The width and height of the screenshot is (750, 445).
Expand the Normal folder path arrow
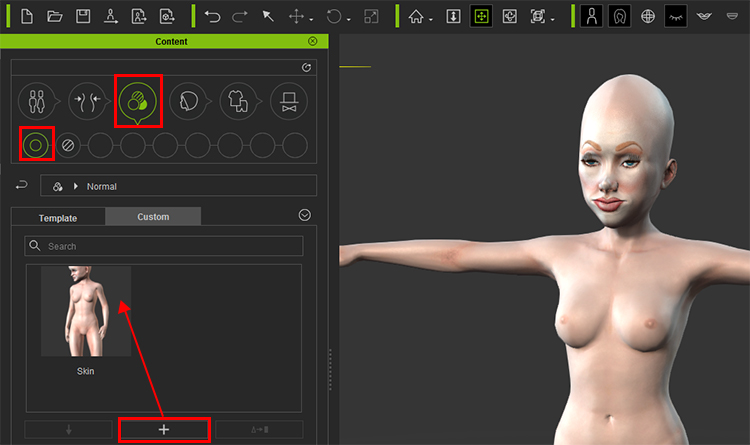[x=76, y=186]
